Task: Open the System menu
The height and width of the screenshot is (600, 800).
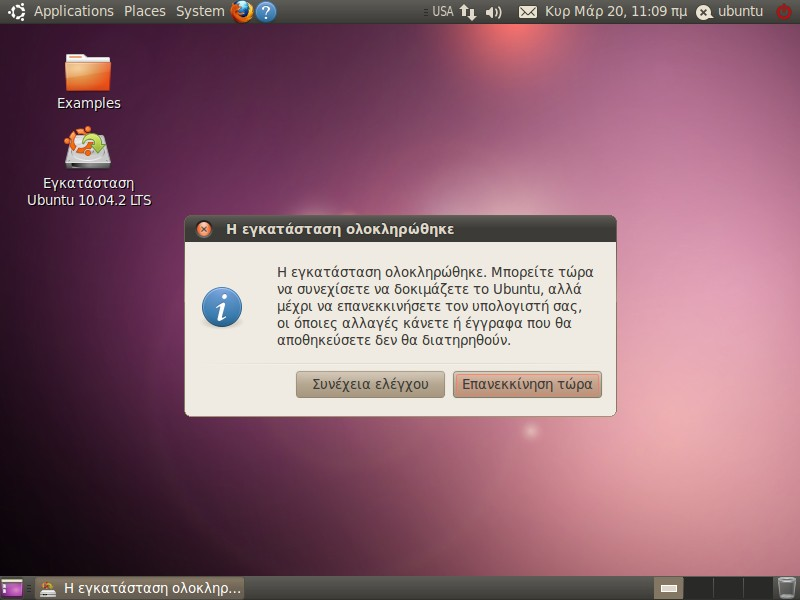Action: (200, 11)
